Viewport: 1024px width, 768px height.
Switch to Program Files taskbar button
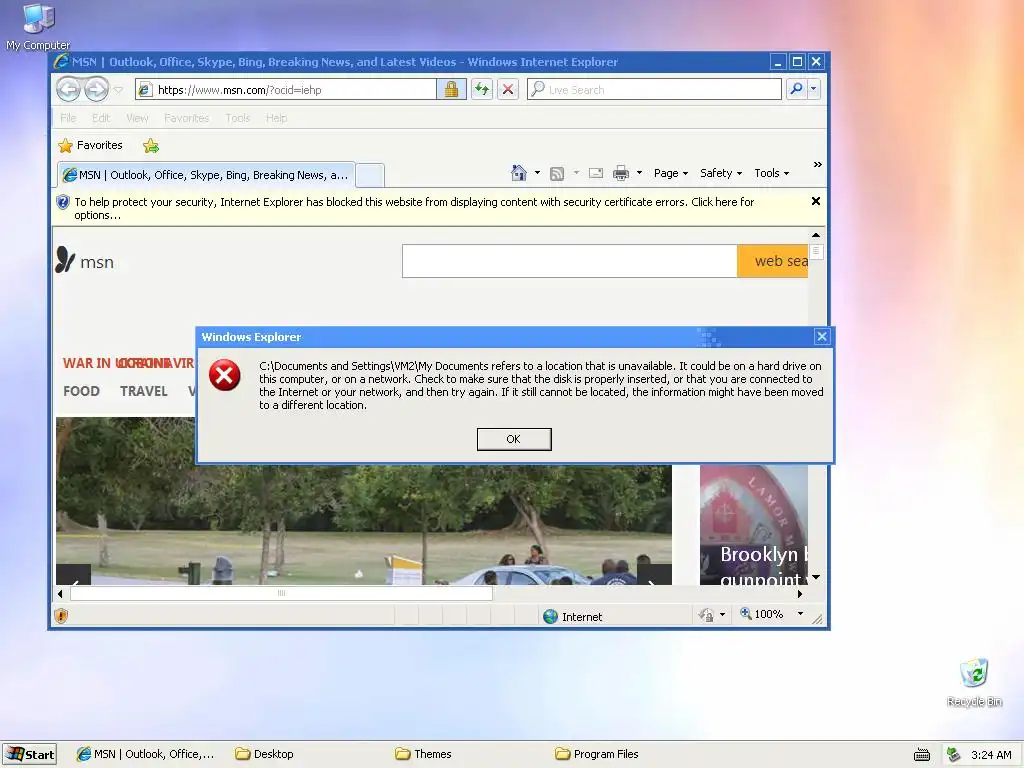point(598,754)
